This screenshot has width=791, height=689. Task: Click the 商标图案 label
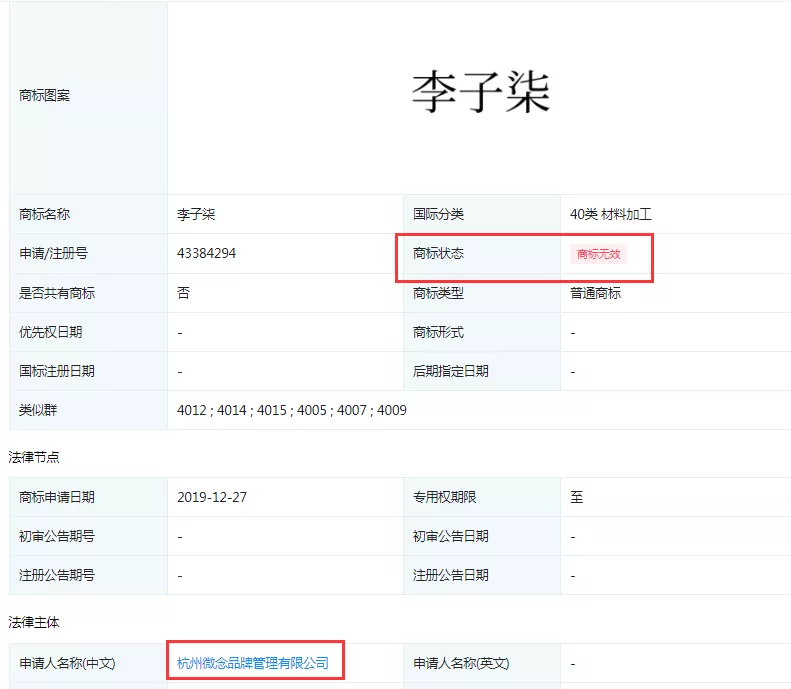pyautogui.click(x=44, y=95)
